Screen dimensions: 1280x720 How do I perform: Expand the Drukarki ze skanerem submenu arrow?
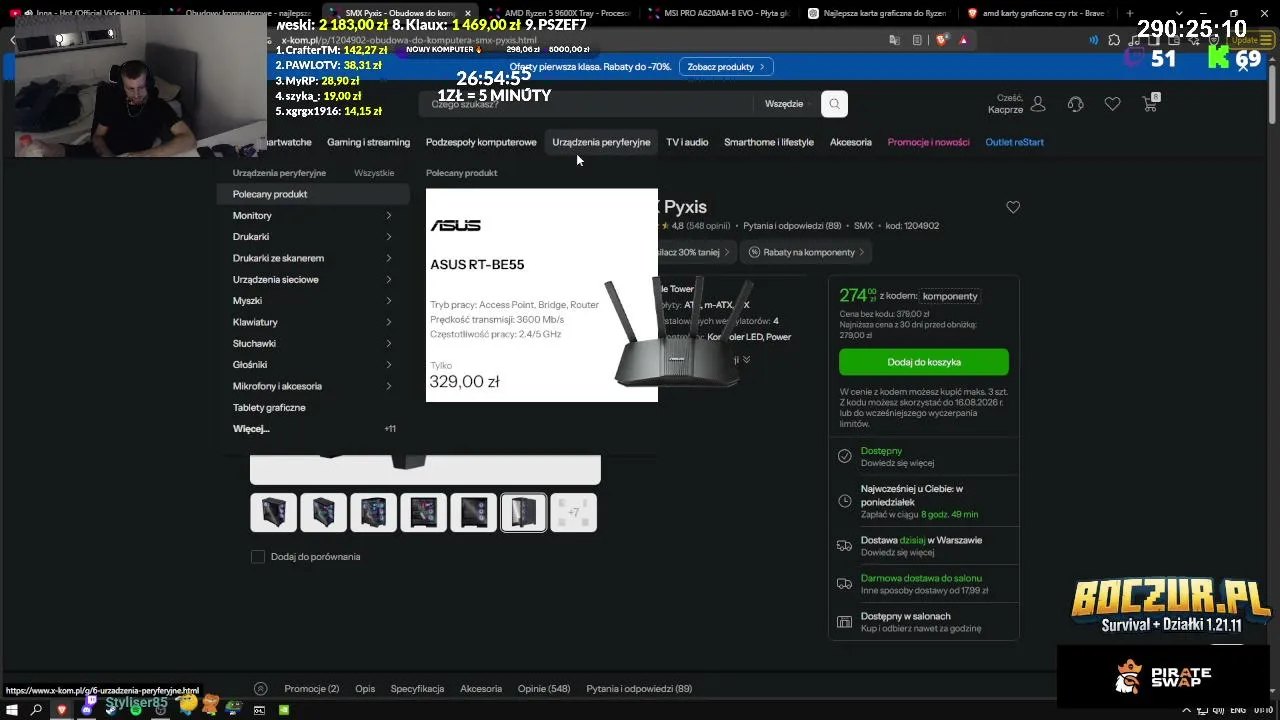[389, 258]
